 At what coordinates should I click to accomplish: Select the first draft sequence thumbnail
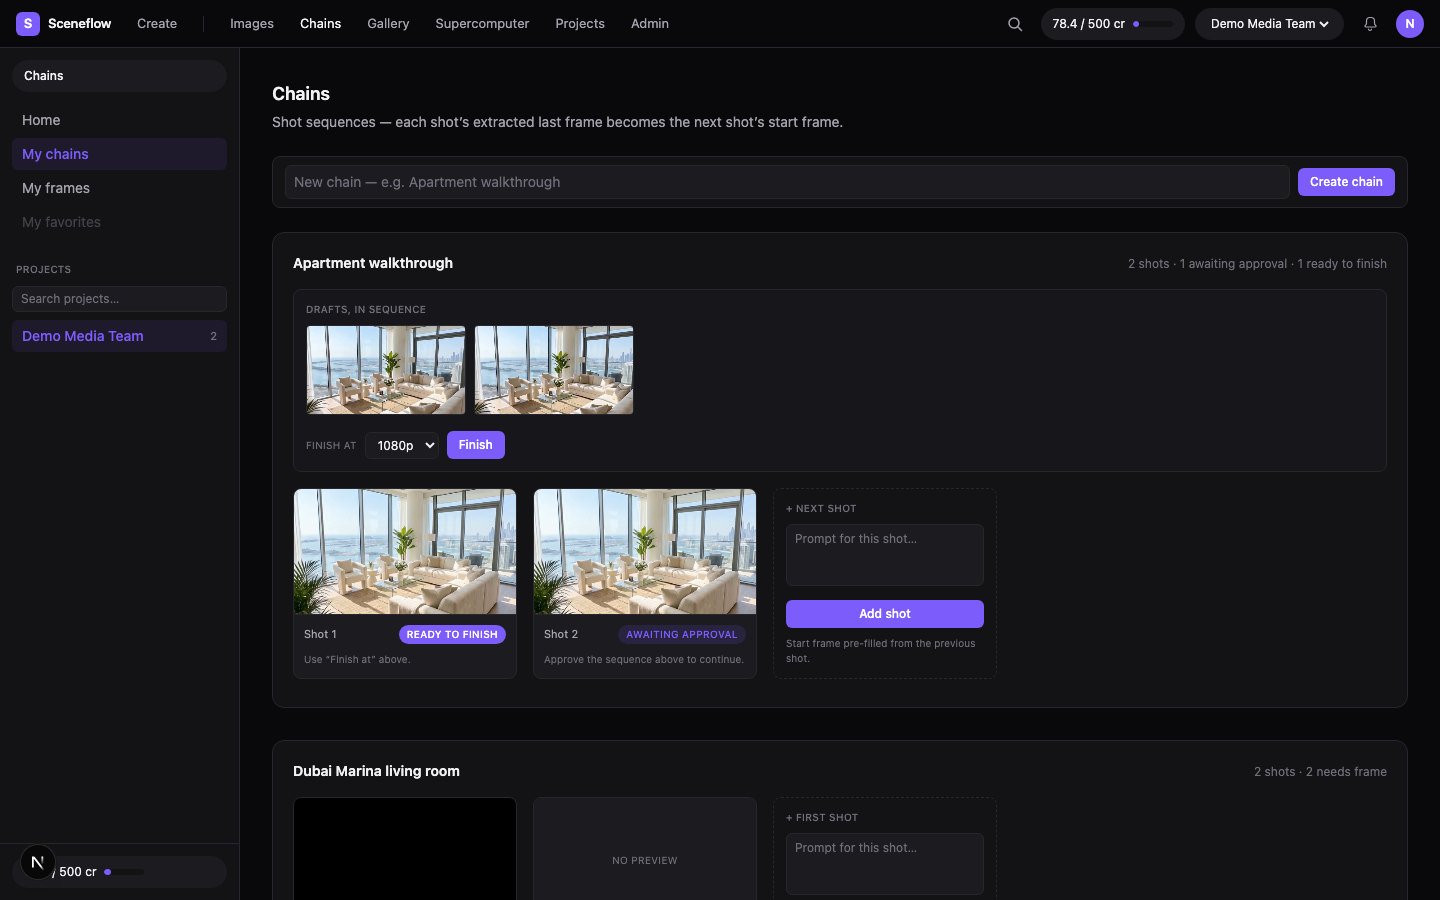pos(386,370)
